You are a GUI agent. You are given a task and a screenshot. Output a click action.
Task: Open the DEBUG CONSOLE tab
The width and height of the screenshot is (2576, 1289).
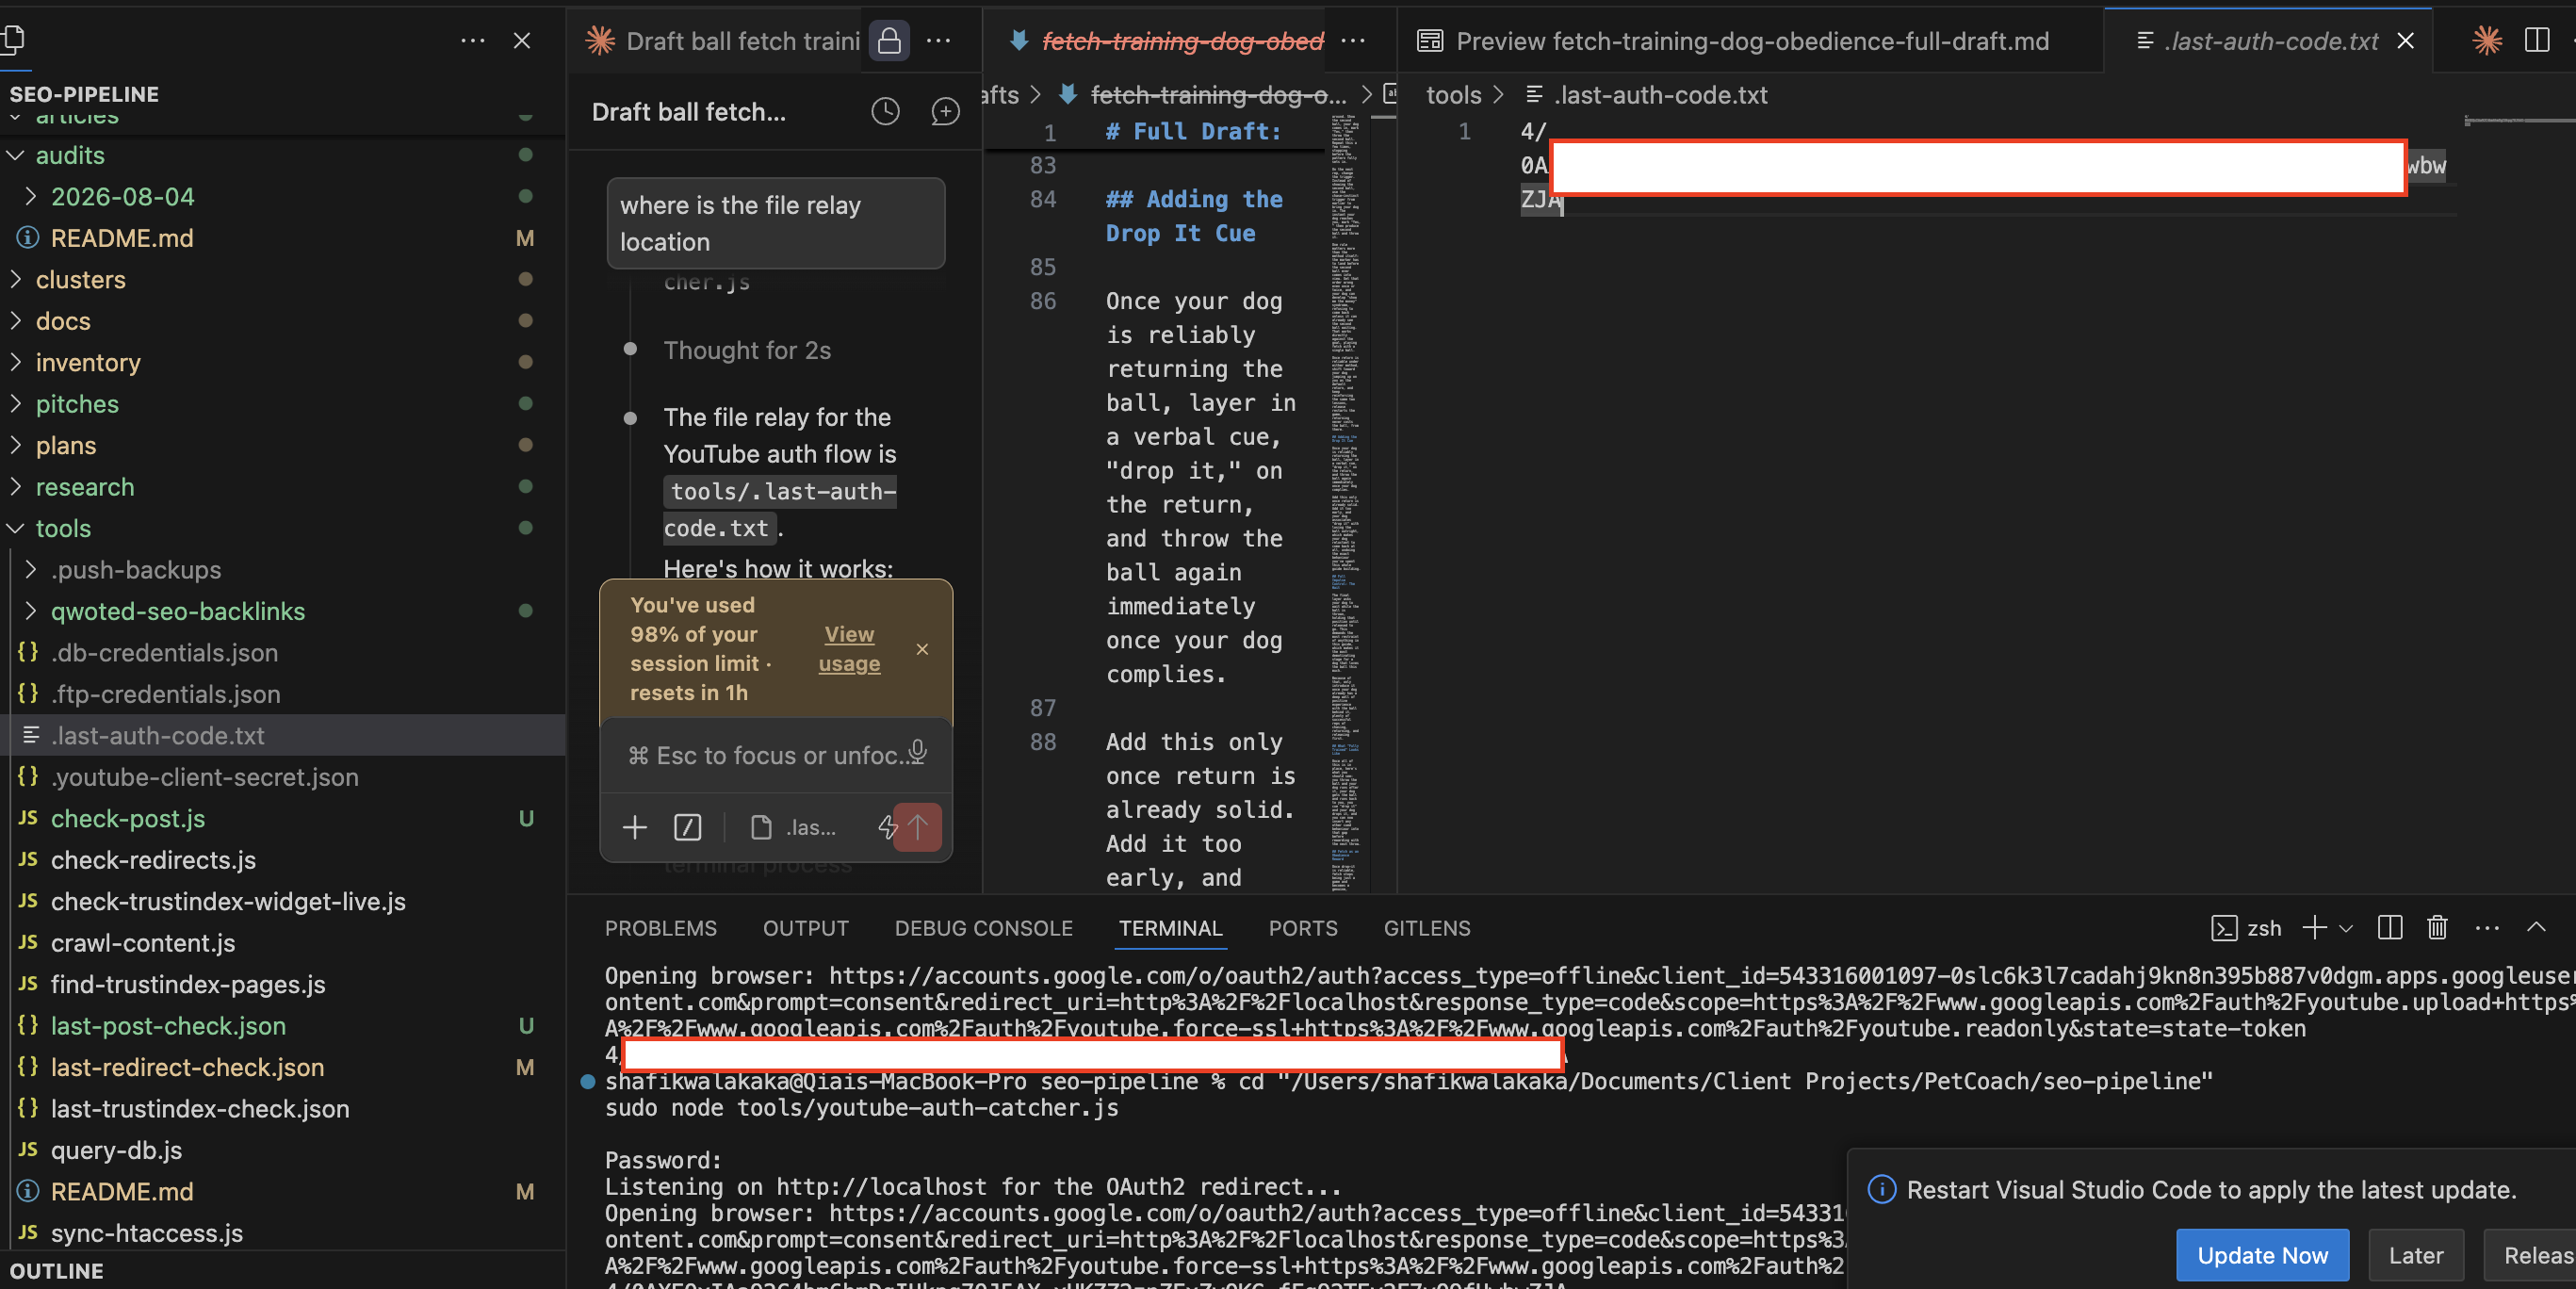(x=984, y=928)
